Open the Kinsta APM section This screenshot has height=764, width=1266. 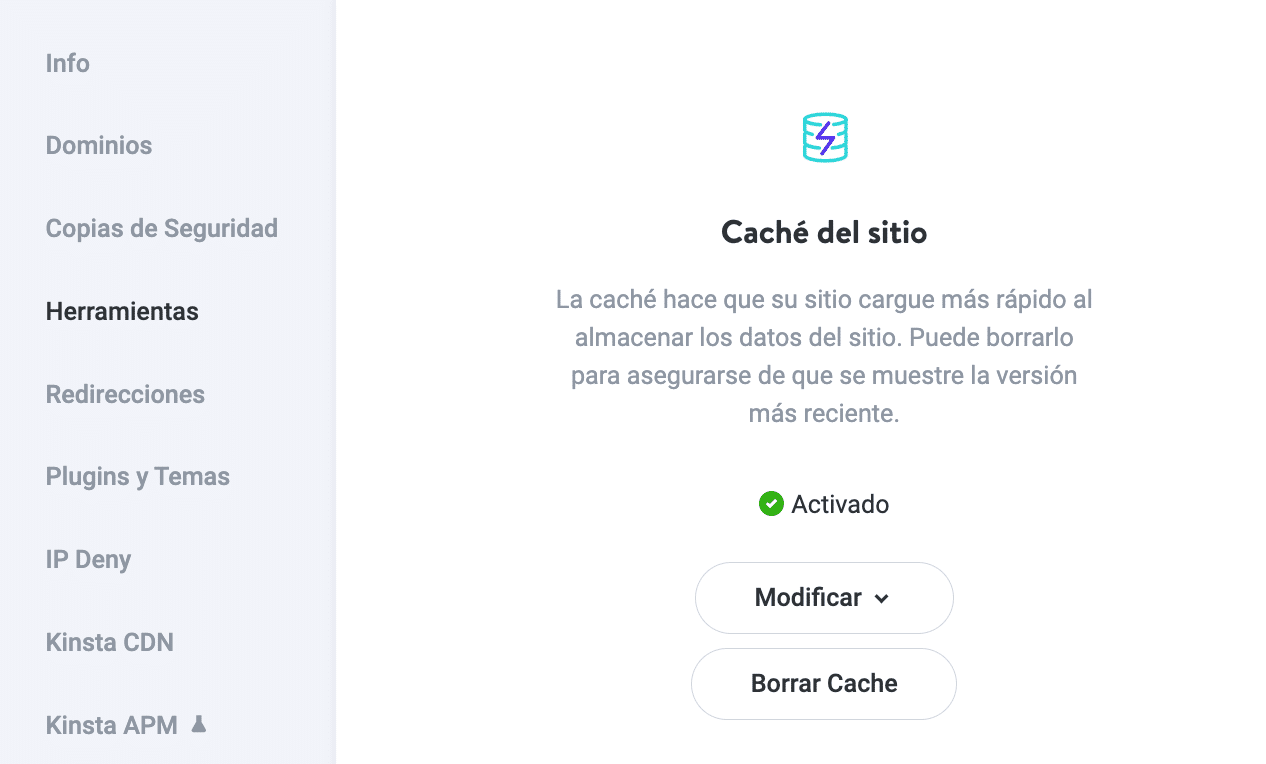click(x=111, y=725)
